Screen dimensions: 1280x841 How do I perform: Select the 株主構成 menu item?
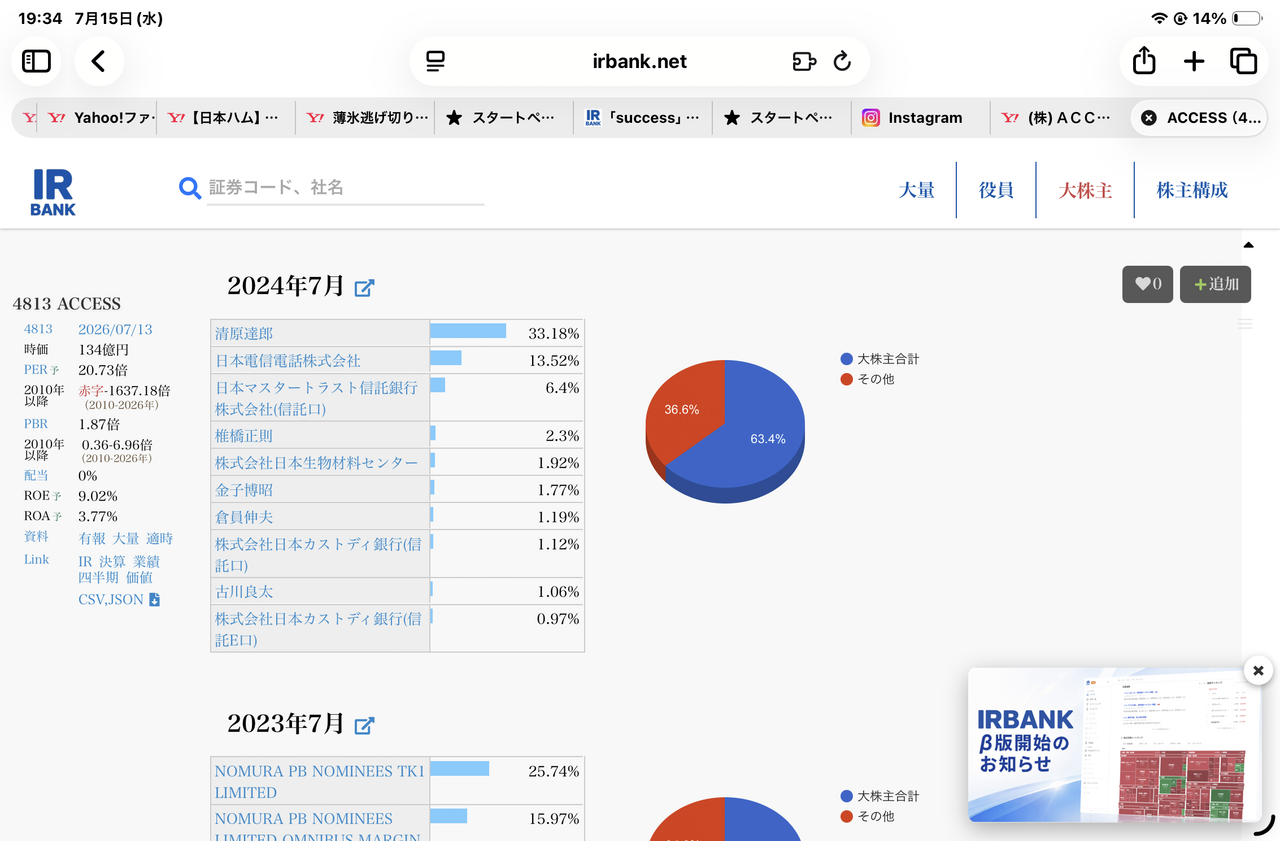click(1192, 190)
